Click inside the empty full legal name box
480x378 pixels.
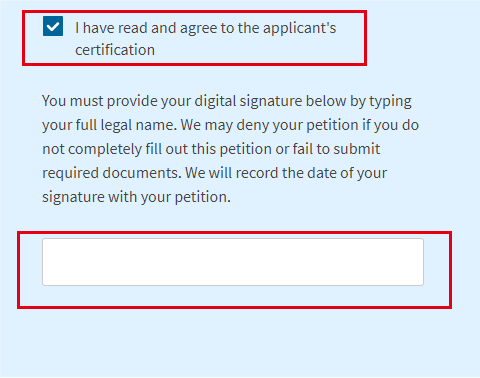coord(233,262)
